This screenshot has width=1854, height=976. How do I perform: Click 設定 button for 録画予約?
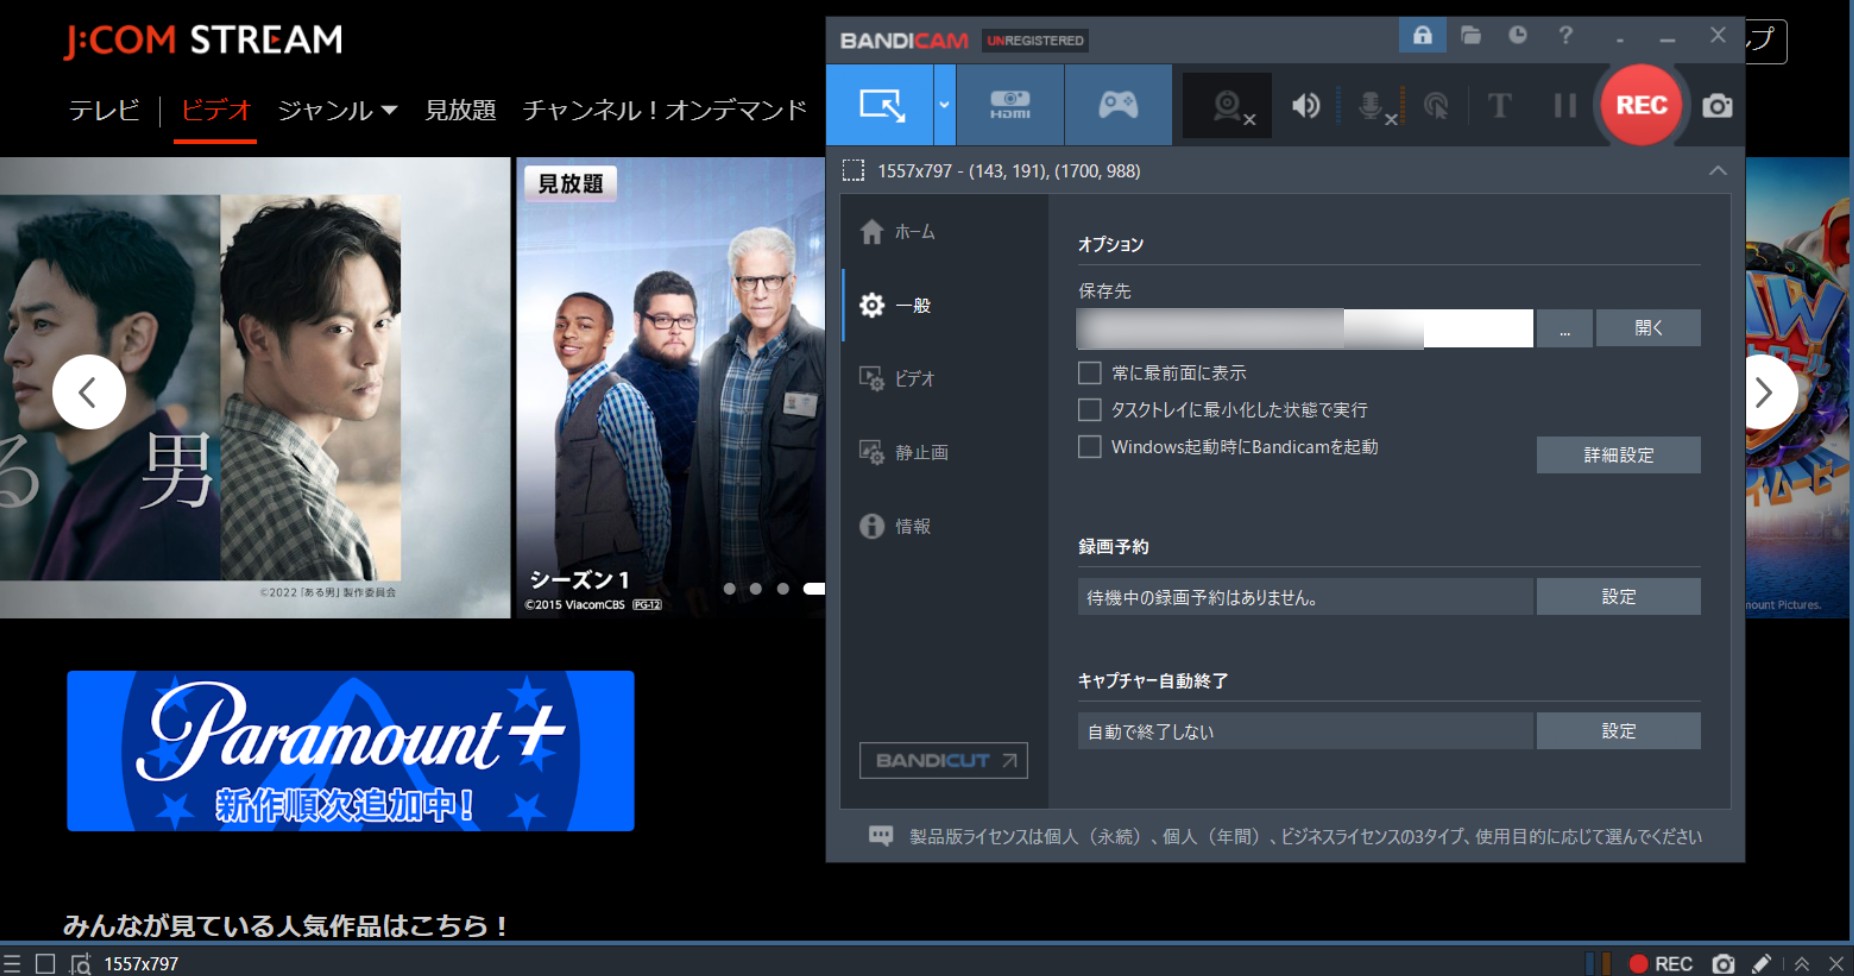pos(1618,597)
